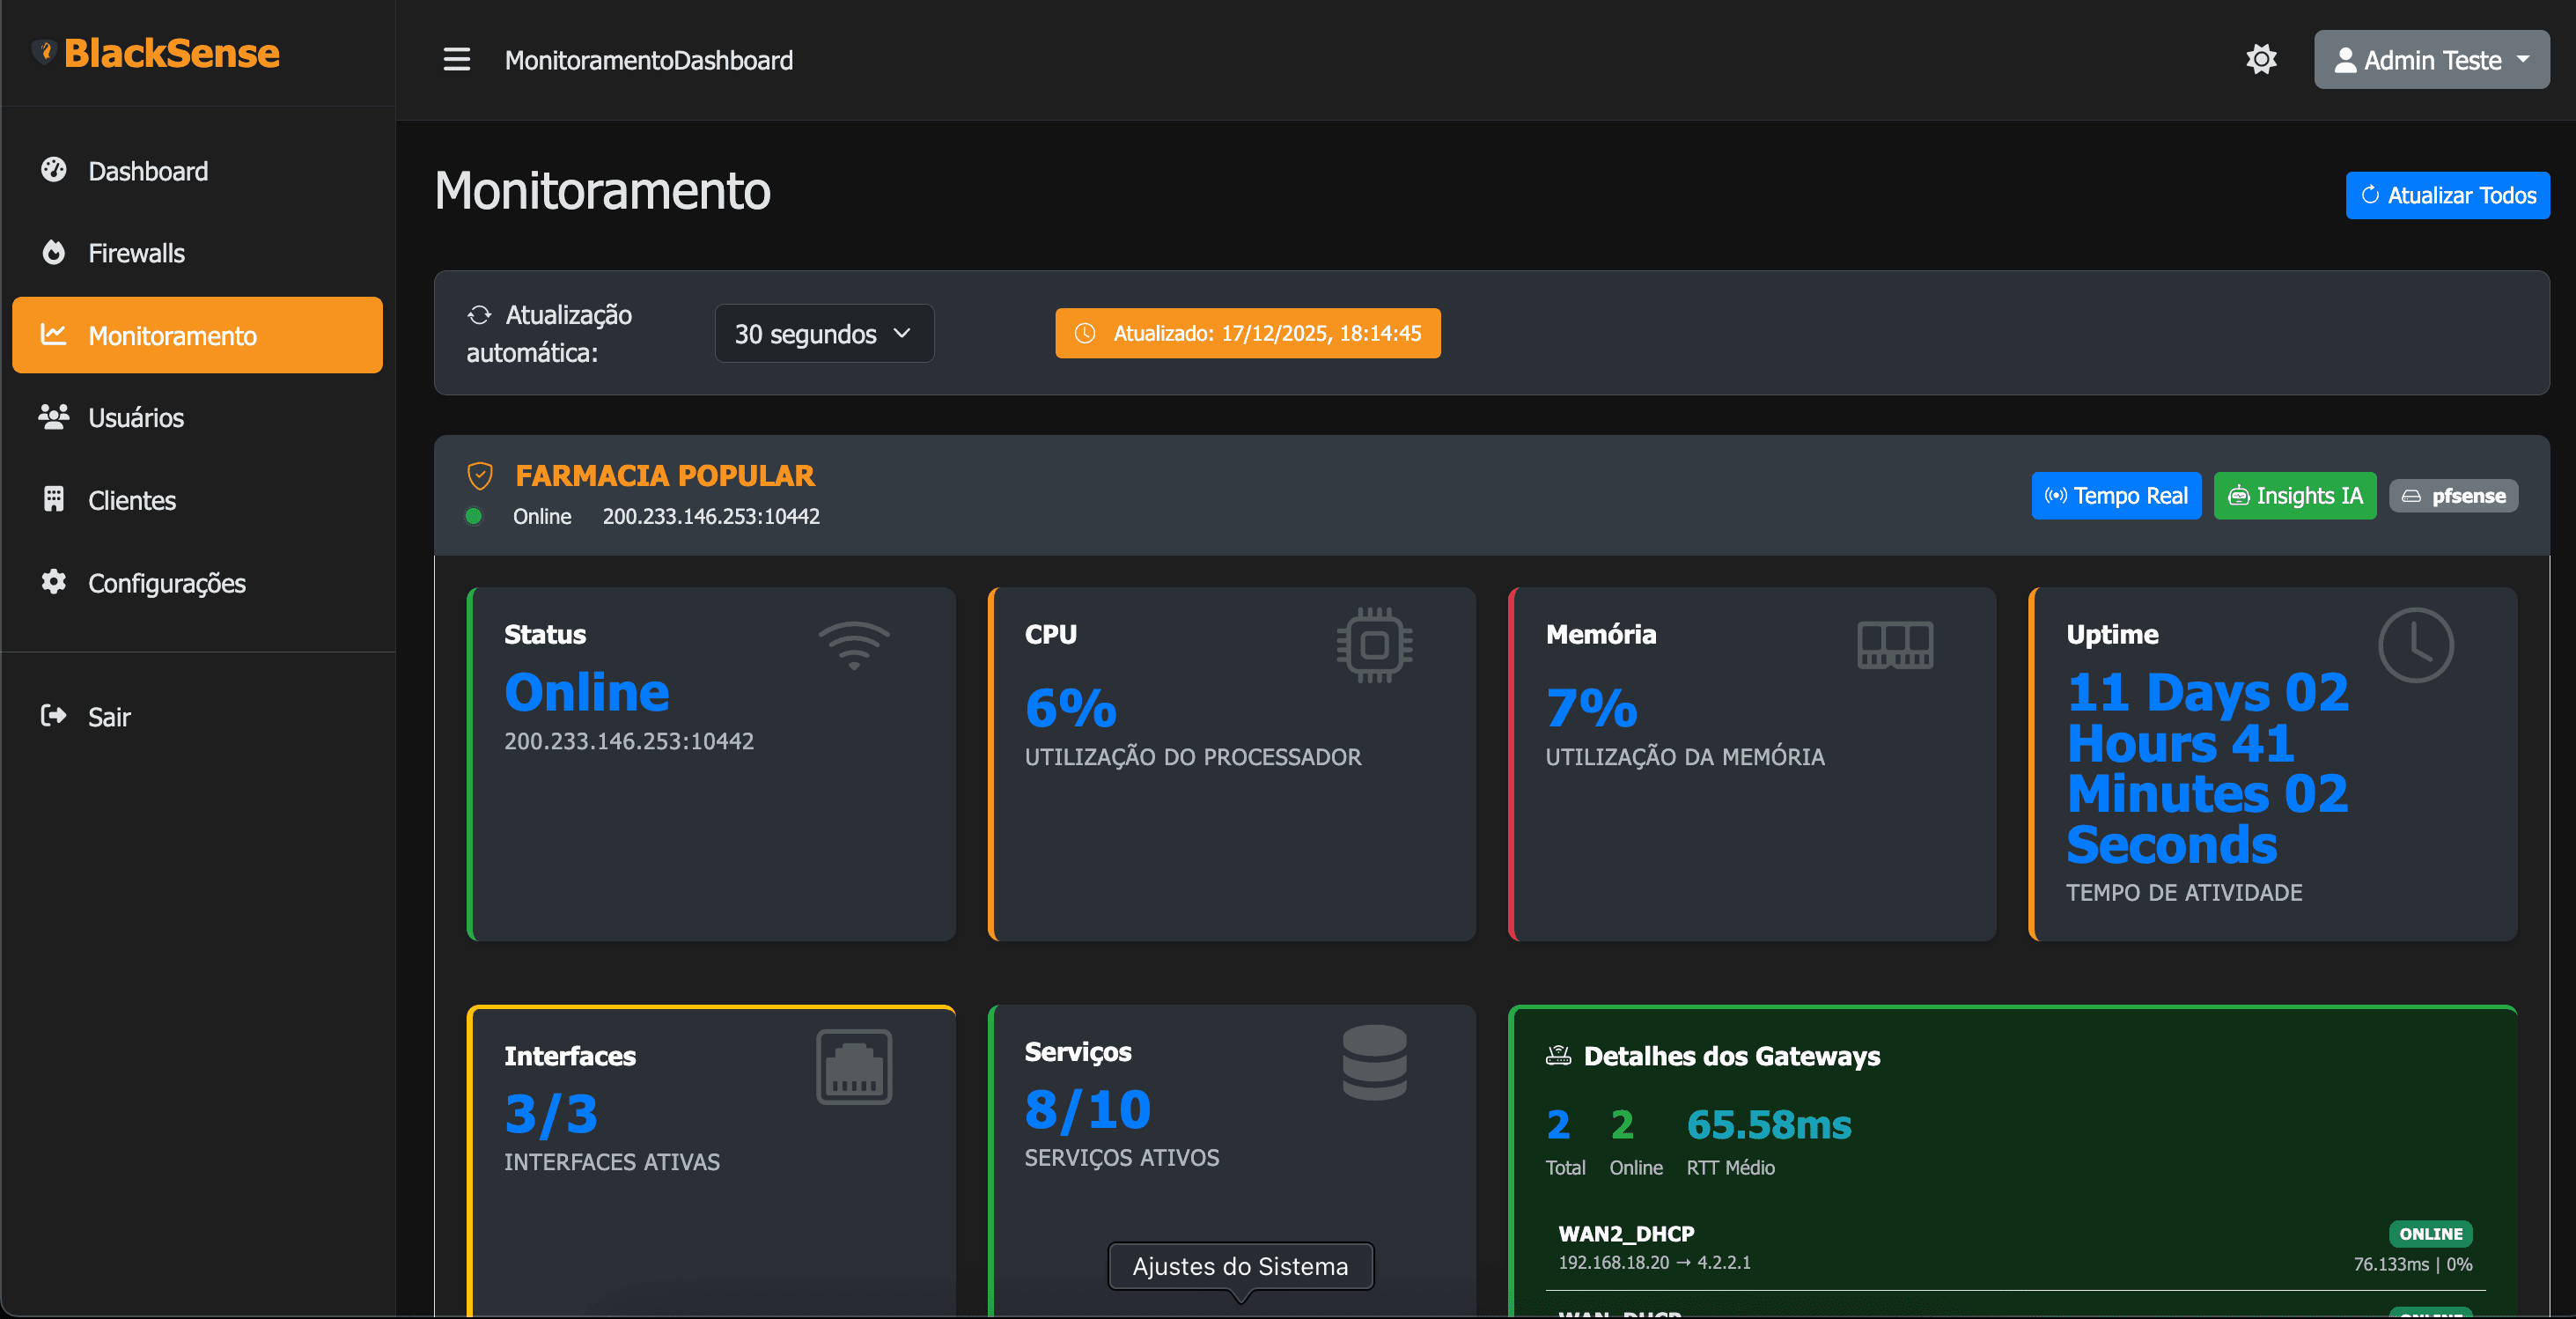Click the Atualizar Todos button
This screenshot has width=2576, height=1319.
tap(2447, 195)
